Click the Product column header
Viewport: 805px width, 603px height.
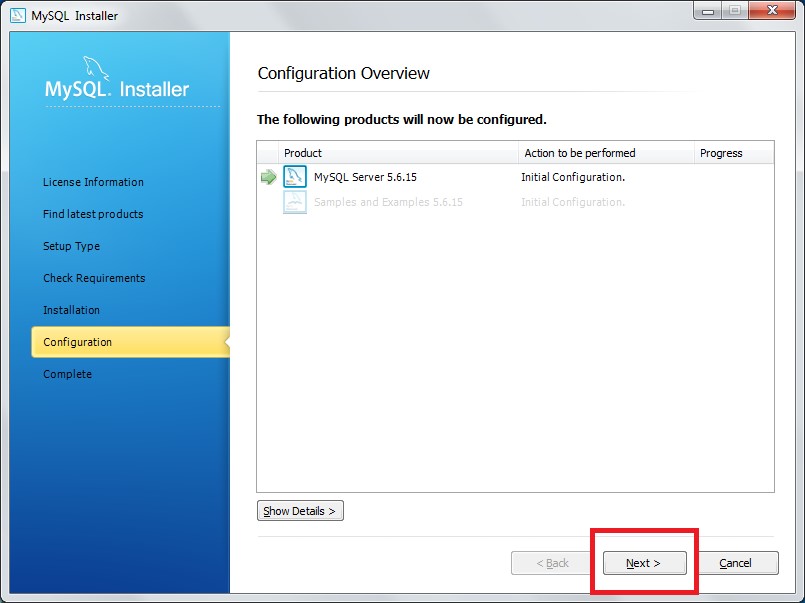click(398, 153)
